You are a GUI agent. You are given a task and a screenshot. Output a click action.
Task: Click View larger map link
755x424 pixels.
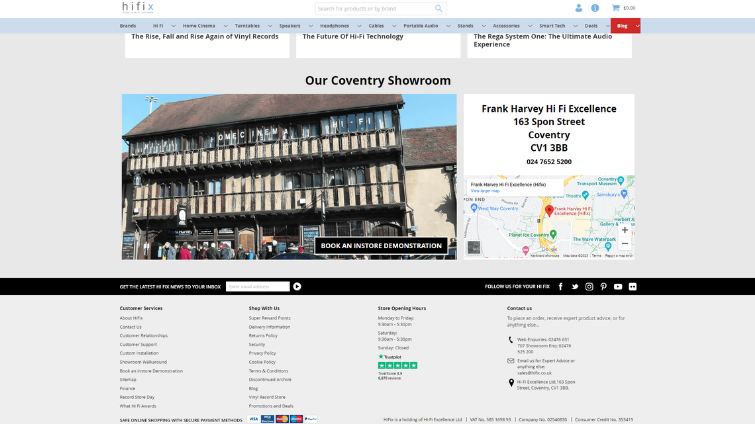[485, 191]
